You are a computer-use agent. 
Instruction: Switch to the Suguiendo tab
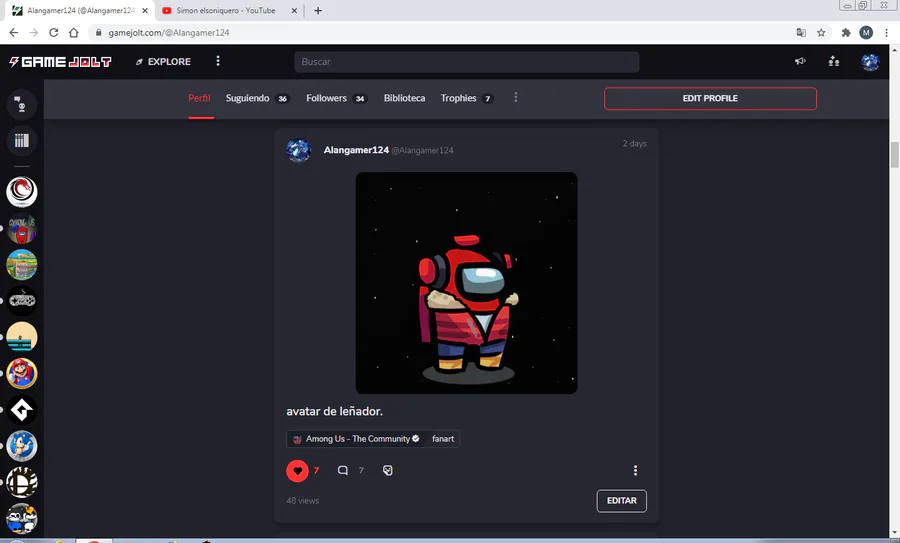pos(257,98)
